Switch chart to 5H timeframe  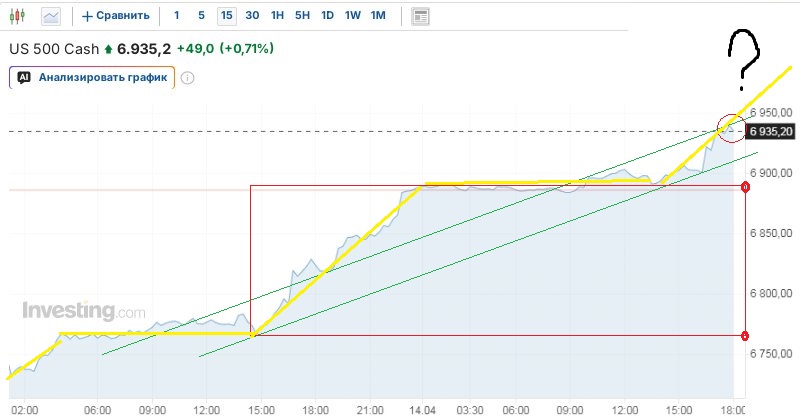tap(302, 16)
